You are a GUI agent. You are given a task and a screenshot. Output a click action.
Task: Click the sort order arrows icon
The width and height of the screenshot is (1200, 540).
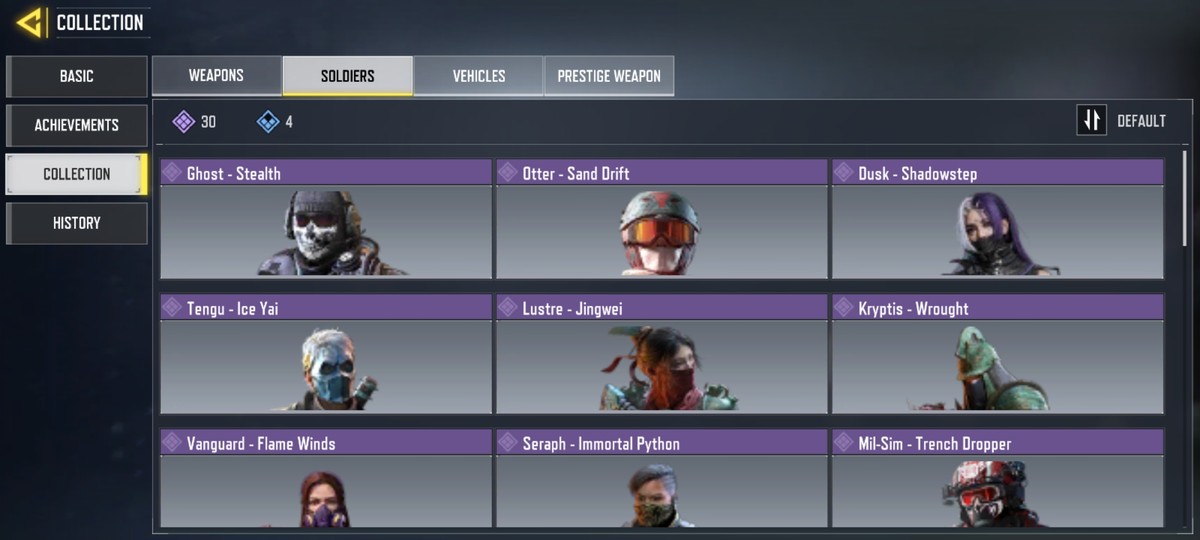(x=1091, y=120)
